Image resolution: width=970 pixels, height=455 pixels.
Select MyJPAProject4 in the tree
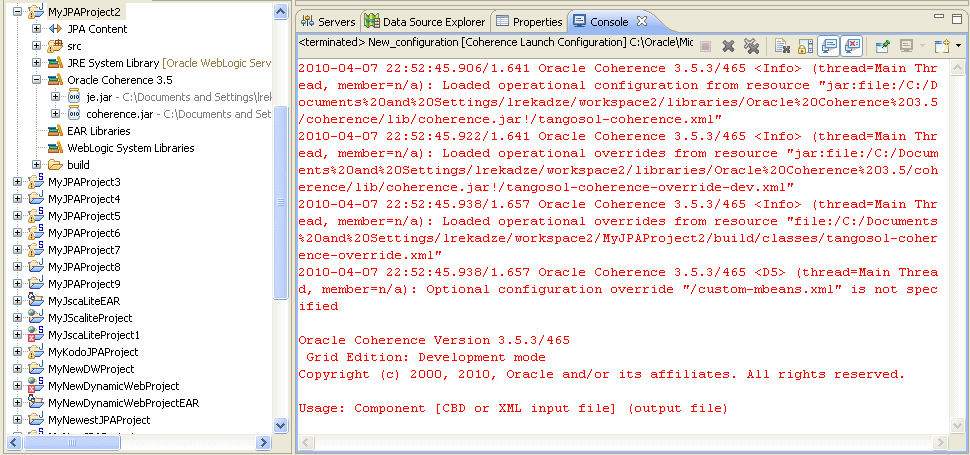(x=84, y=199)
